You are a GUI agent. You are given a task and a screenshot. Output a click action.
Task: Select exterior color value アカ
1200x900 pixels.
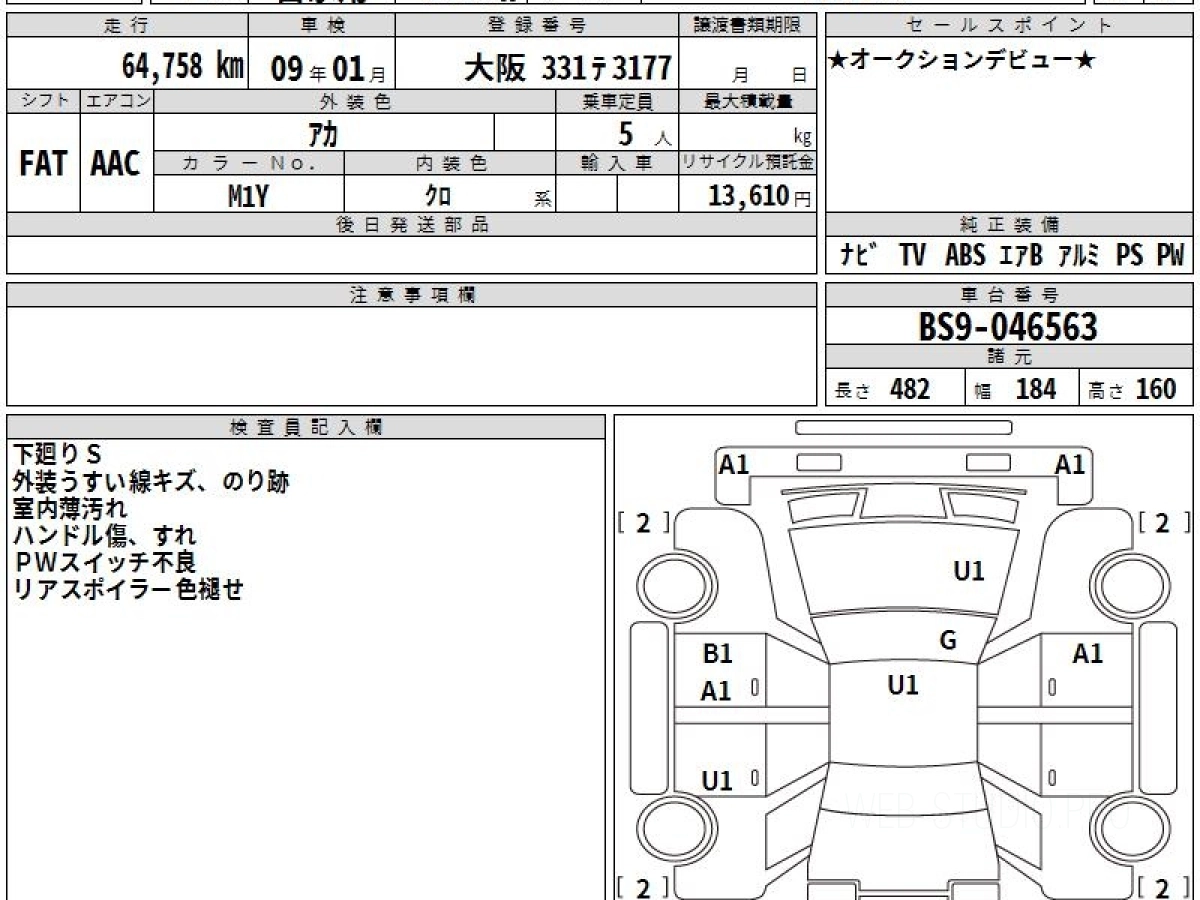[323, 133]
